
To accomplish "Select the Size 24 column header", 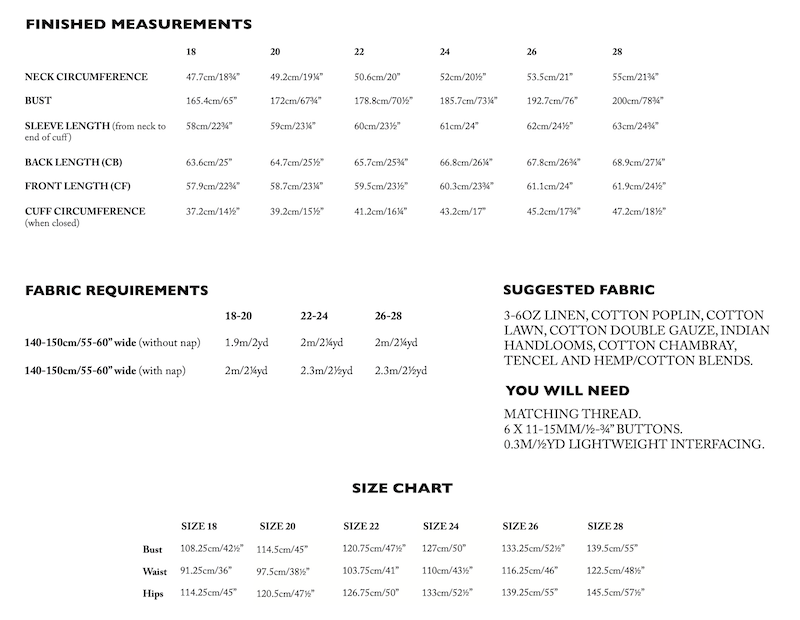I will [x=441, y=526].
